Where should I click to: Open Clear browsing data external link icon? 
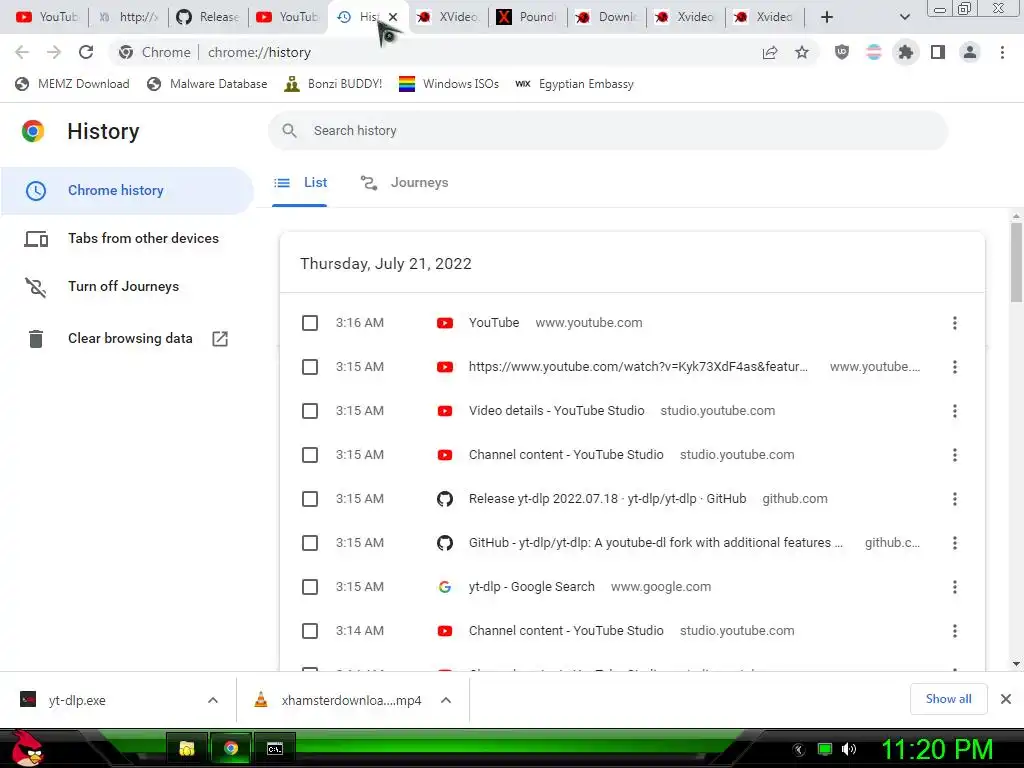click(220, 338)
